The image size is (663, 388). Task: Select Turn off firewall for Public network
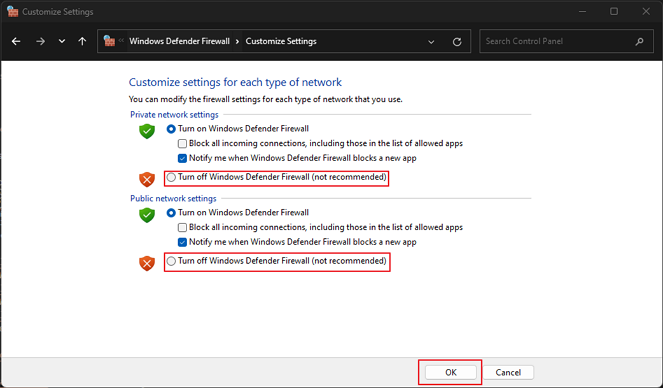(x=171, y=261)
